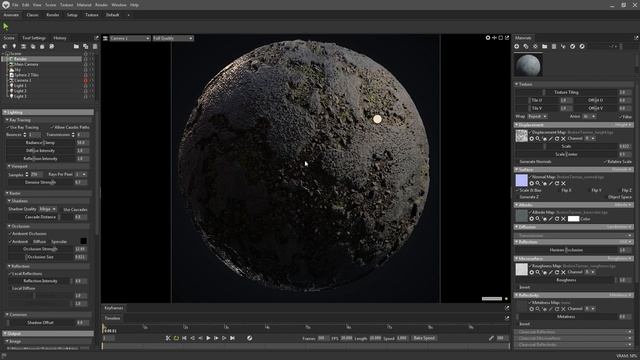Click the duplicate material icon in Materials panel

click(526, 47)
